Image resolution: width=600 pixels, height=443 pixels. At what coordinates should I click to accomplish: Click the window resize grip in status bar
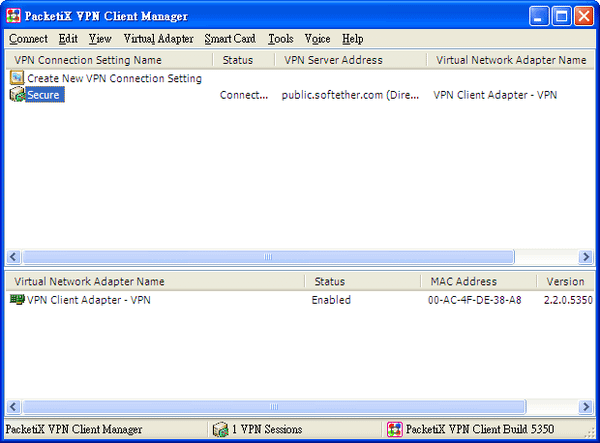pyautogui.click(x=590, y=433)
